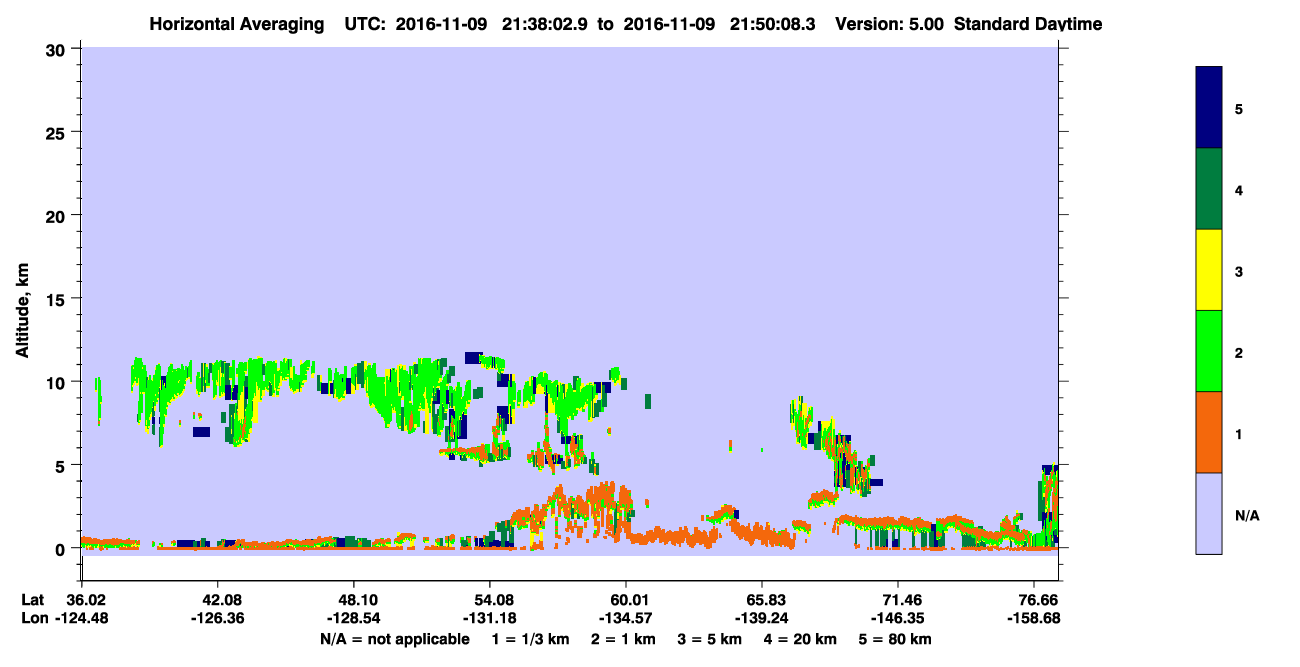Click the latitude value '76.66'

click(x=1040, y=599)
